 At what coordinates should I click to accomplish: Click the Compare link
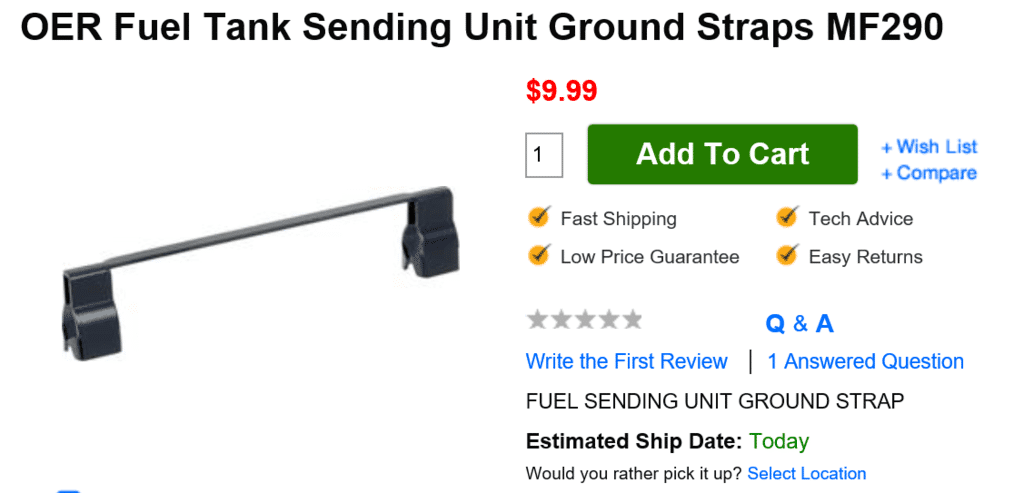click(x=929, y=173)
